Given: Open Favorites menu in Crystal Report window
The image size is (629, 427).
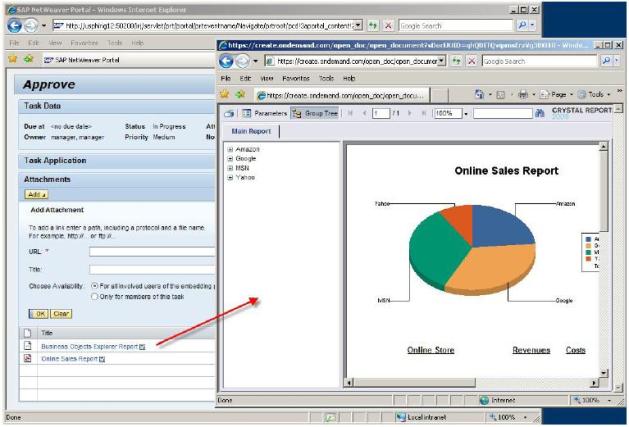Looking at the screenshot, I should [296, 78].
